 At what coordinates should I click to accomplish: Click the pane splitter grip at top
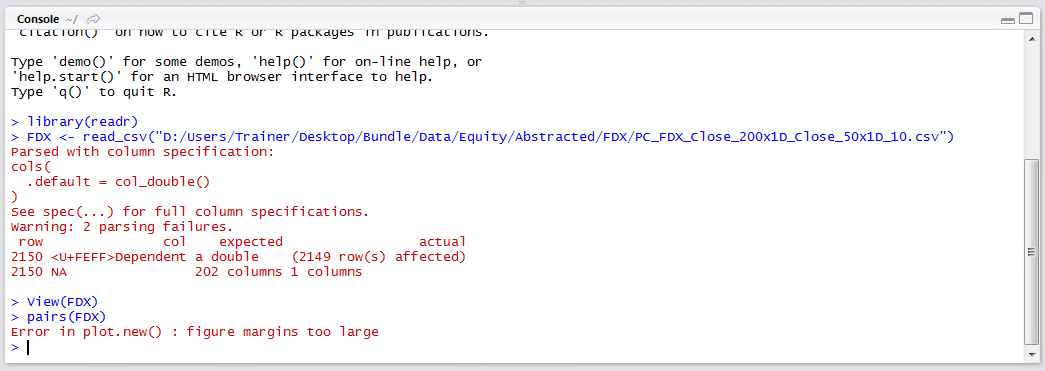(522, 3)
